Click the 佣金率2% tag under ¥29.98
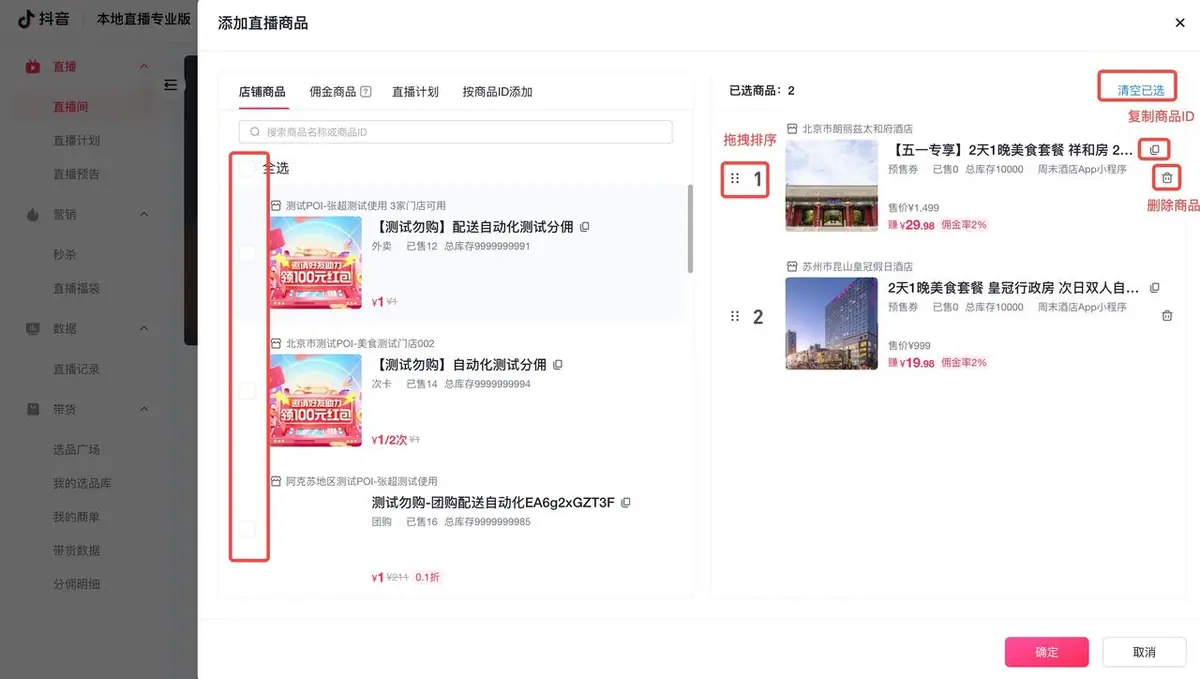The width and height of the screenshot is (1200, 679). point(964,225)
